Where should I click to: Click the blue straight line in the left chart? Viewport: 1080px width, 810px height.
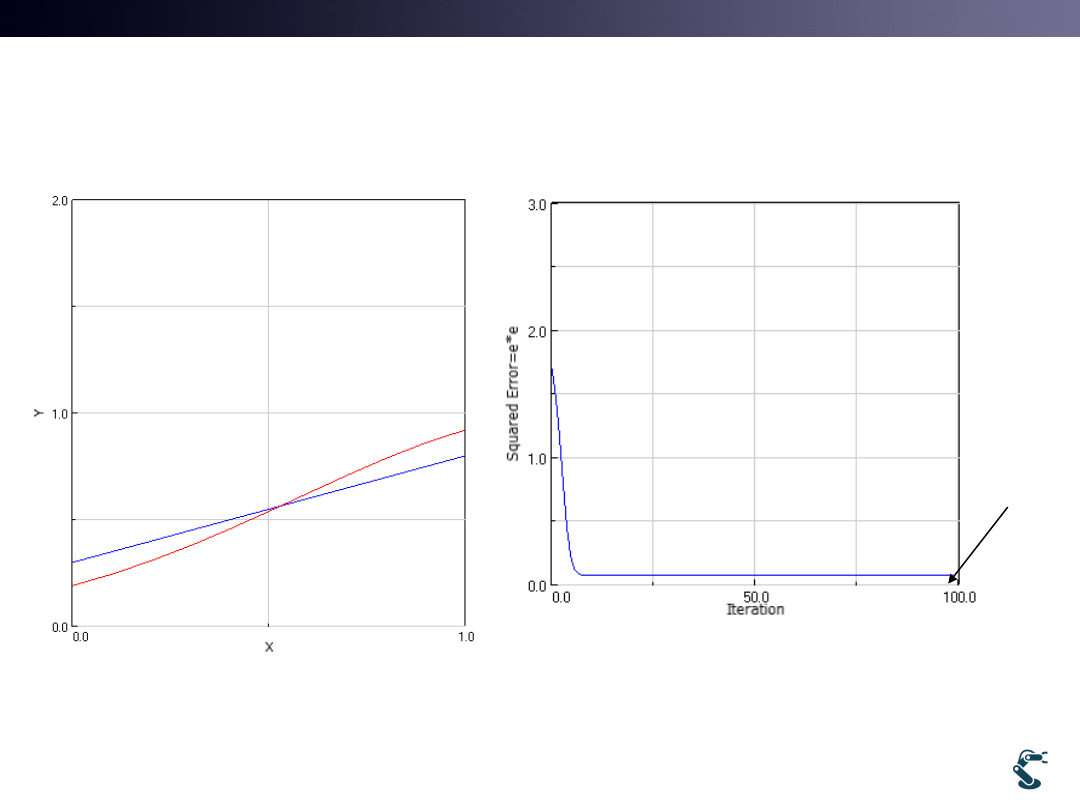170,534
